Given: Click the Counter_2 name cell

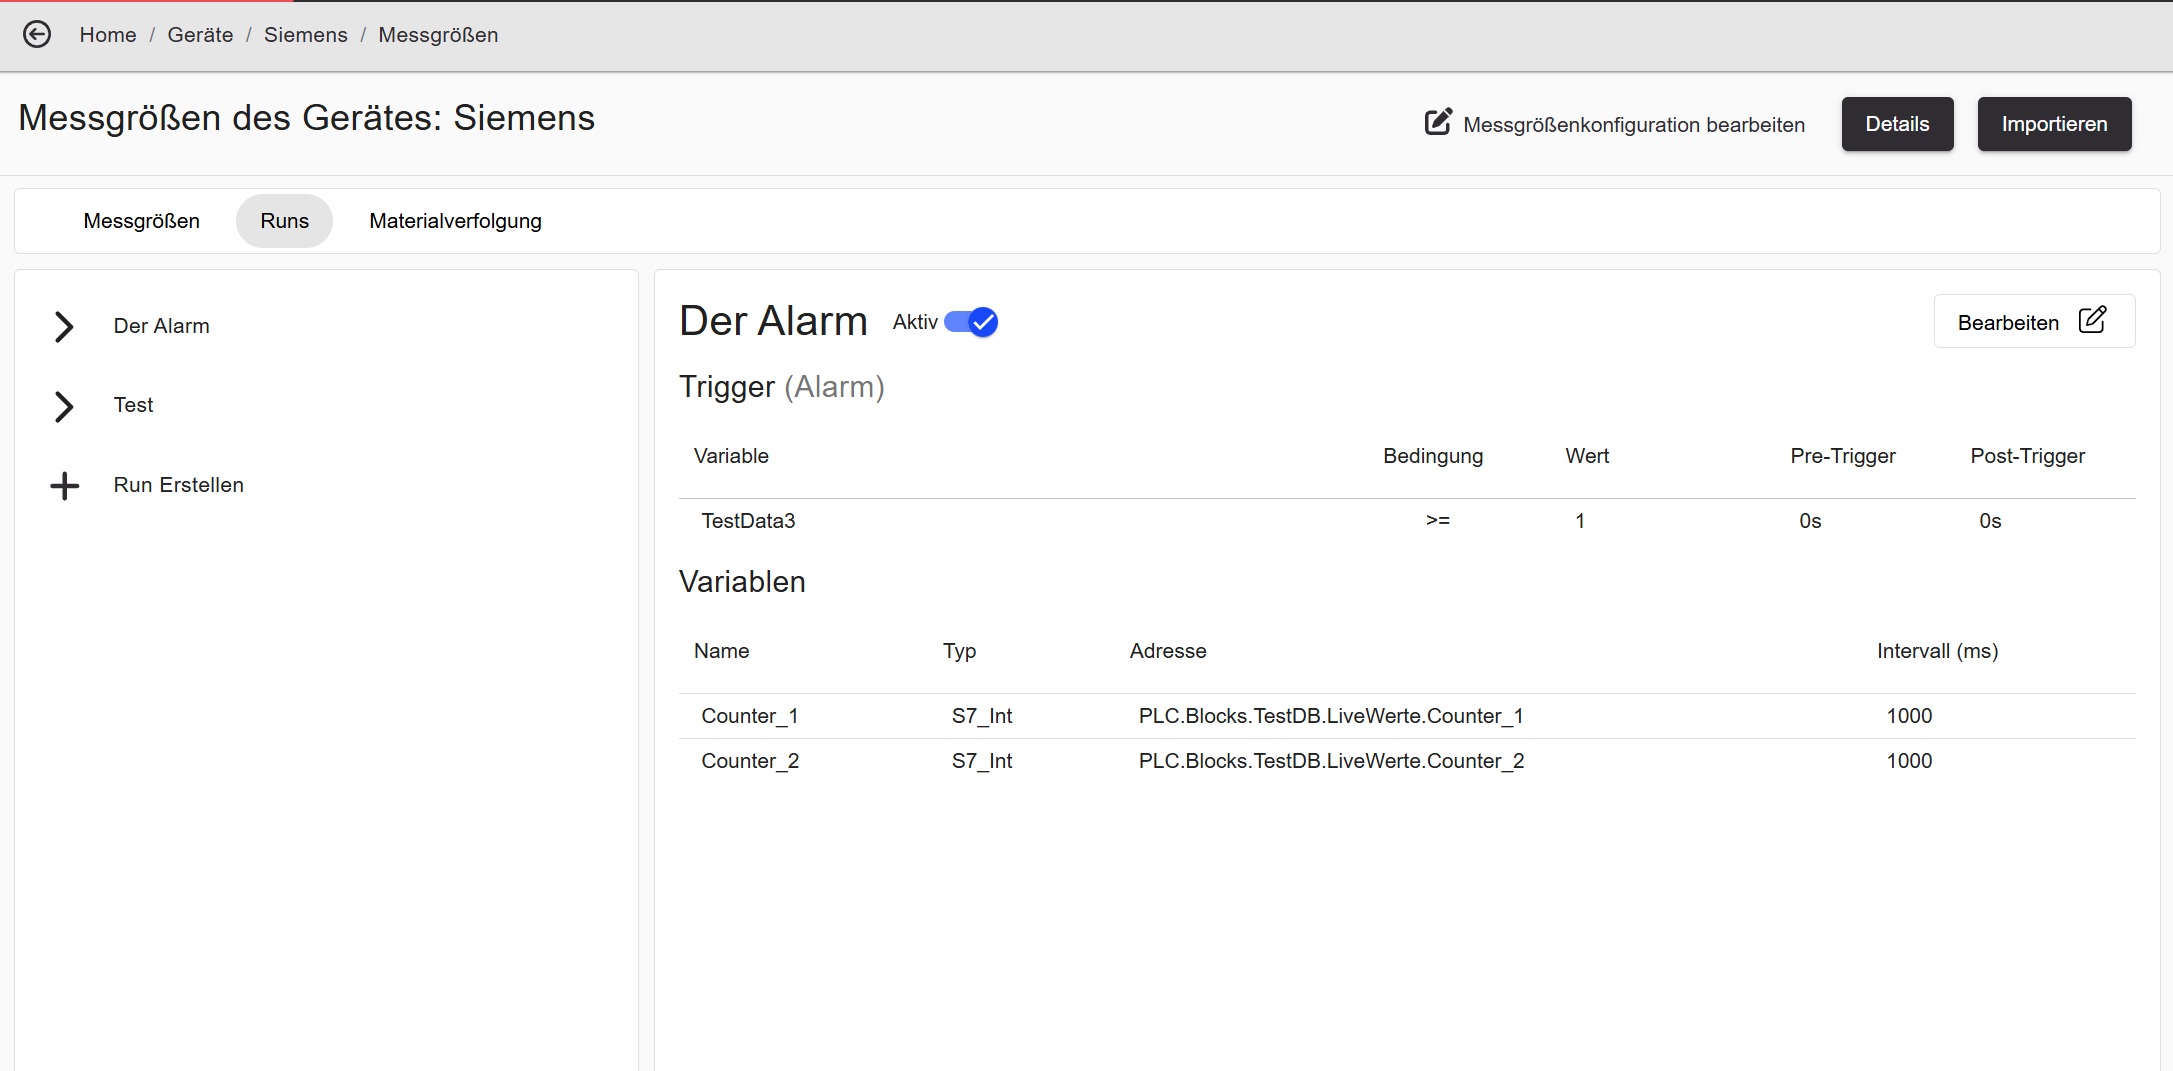Looking at the screenshot, I should (x=750, y=761).
